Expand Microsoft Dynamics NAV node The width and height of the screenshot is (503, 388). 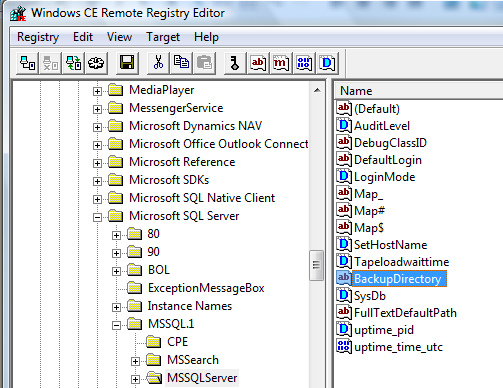[97, 127]
